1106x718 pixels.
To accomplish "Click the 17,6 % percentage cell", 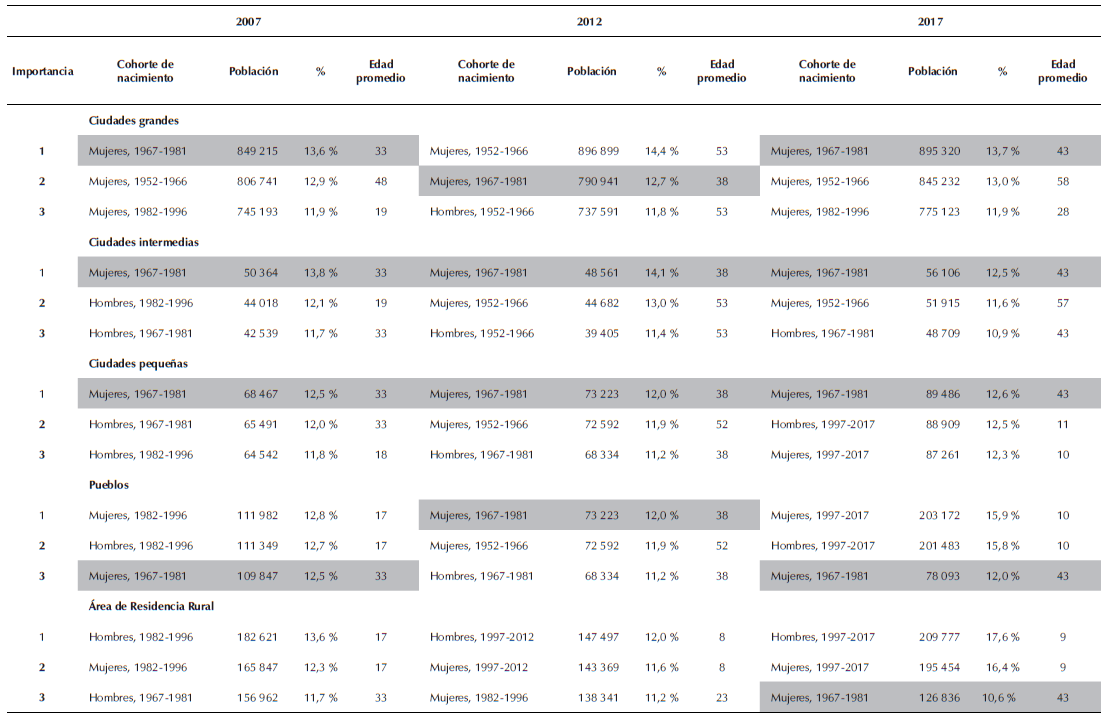I will [x=1002, y=637].
